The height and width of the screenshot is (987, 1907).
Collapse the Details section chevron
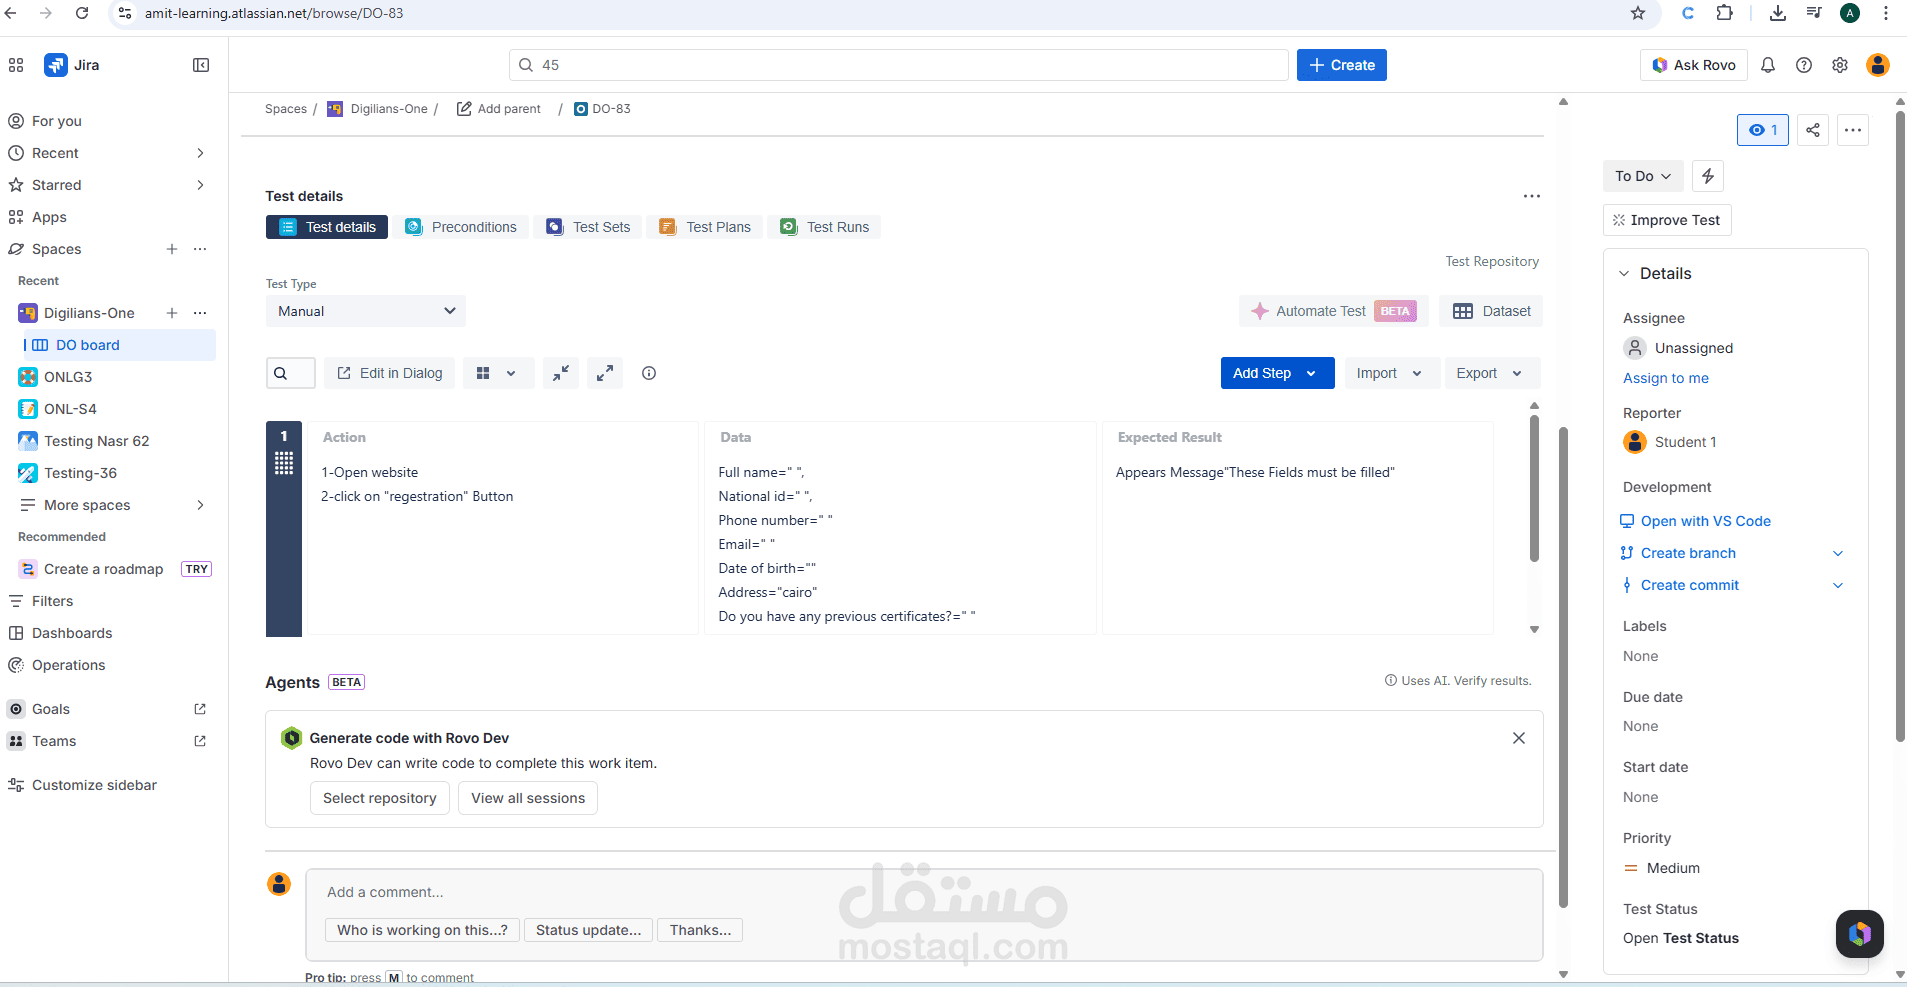(x=1624, y=274)
